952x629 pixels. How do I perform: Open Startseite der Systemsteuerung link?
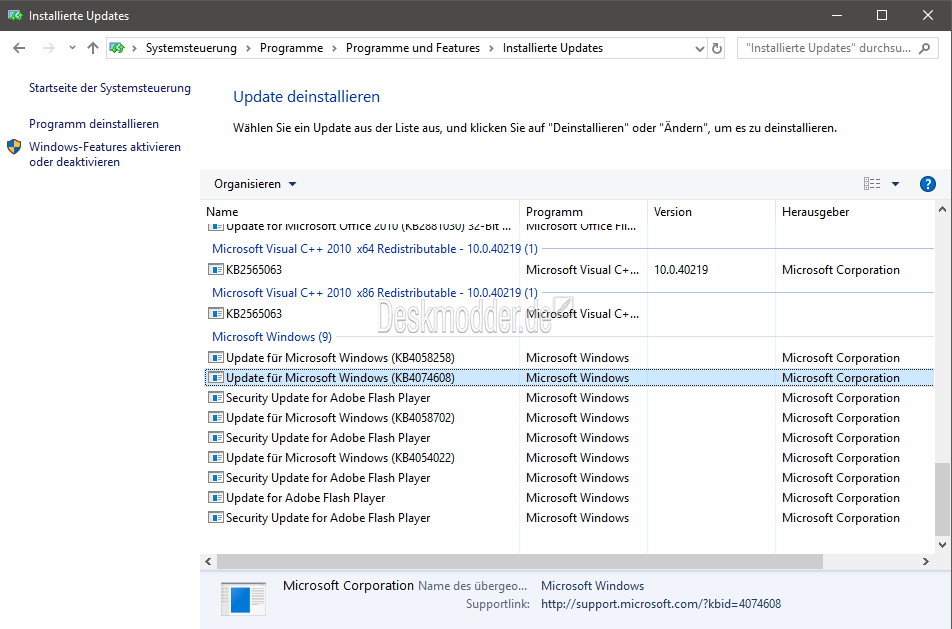click(x=110, y=88)
